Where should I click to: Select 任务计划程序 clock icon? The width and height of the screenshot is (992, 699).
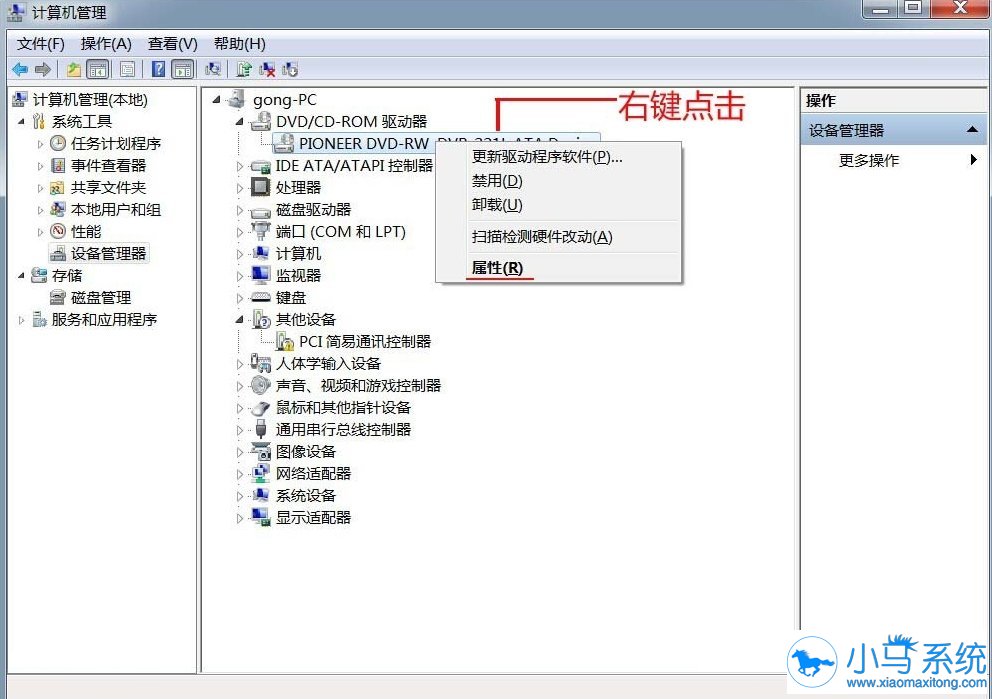58,143
